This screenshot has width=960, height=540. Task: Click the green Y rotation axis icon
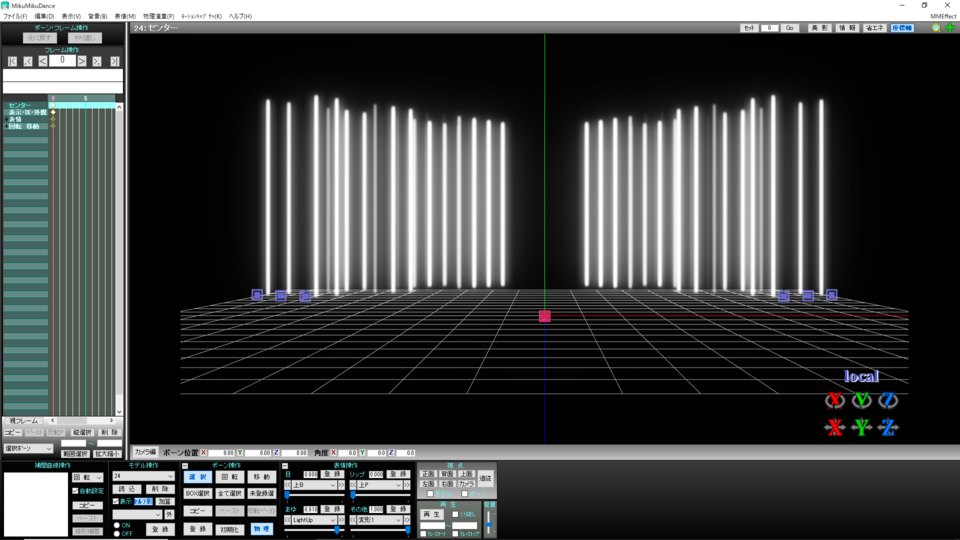click(x=861, y=400)
